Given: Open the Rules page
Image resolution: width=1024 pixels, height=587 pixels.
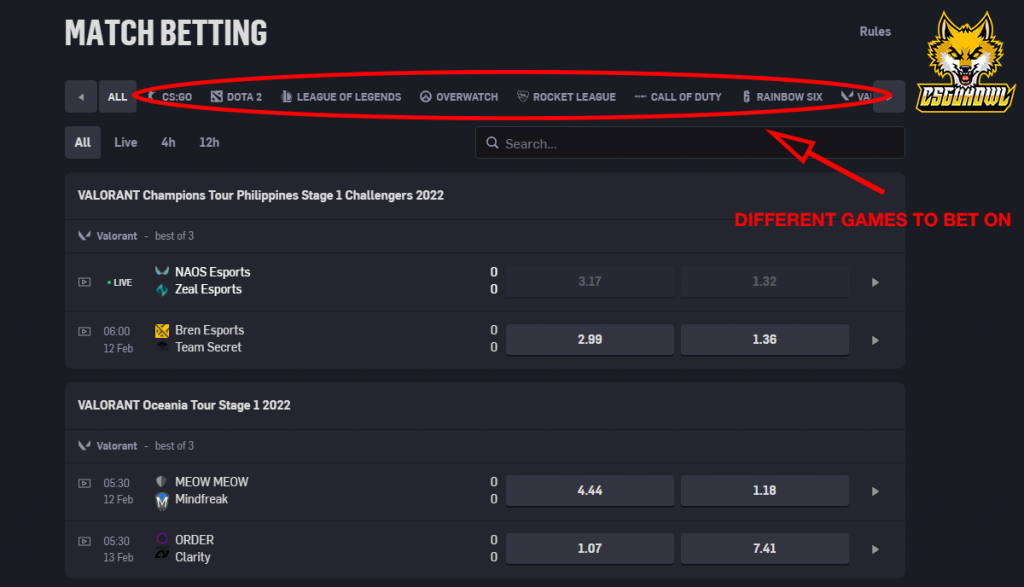Looking at the screenshot, I should 875,31.
